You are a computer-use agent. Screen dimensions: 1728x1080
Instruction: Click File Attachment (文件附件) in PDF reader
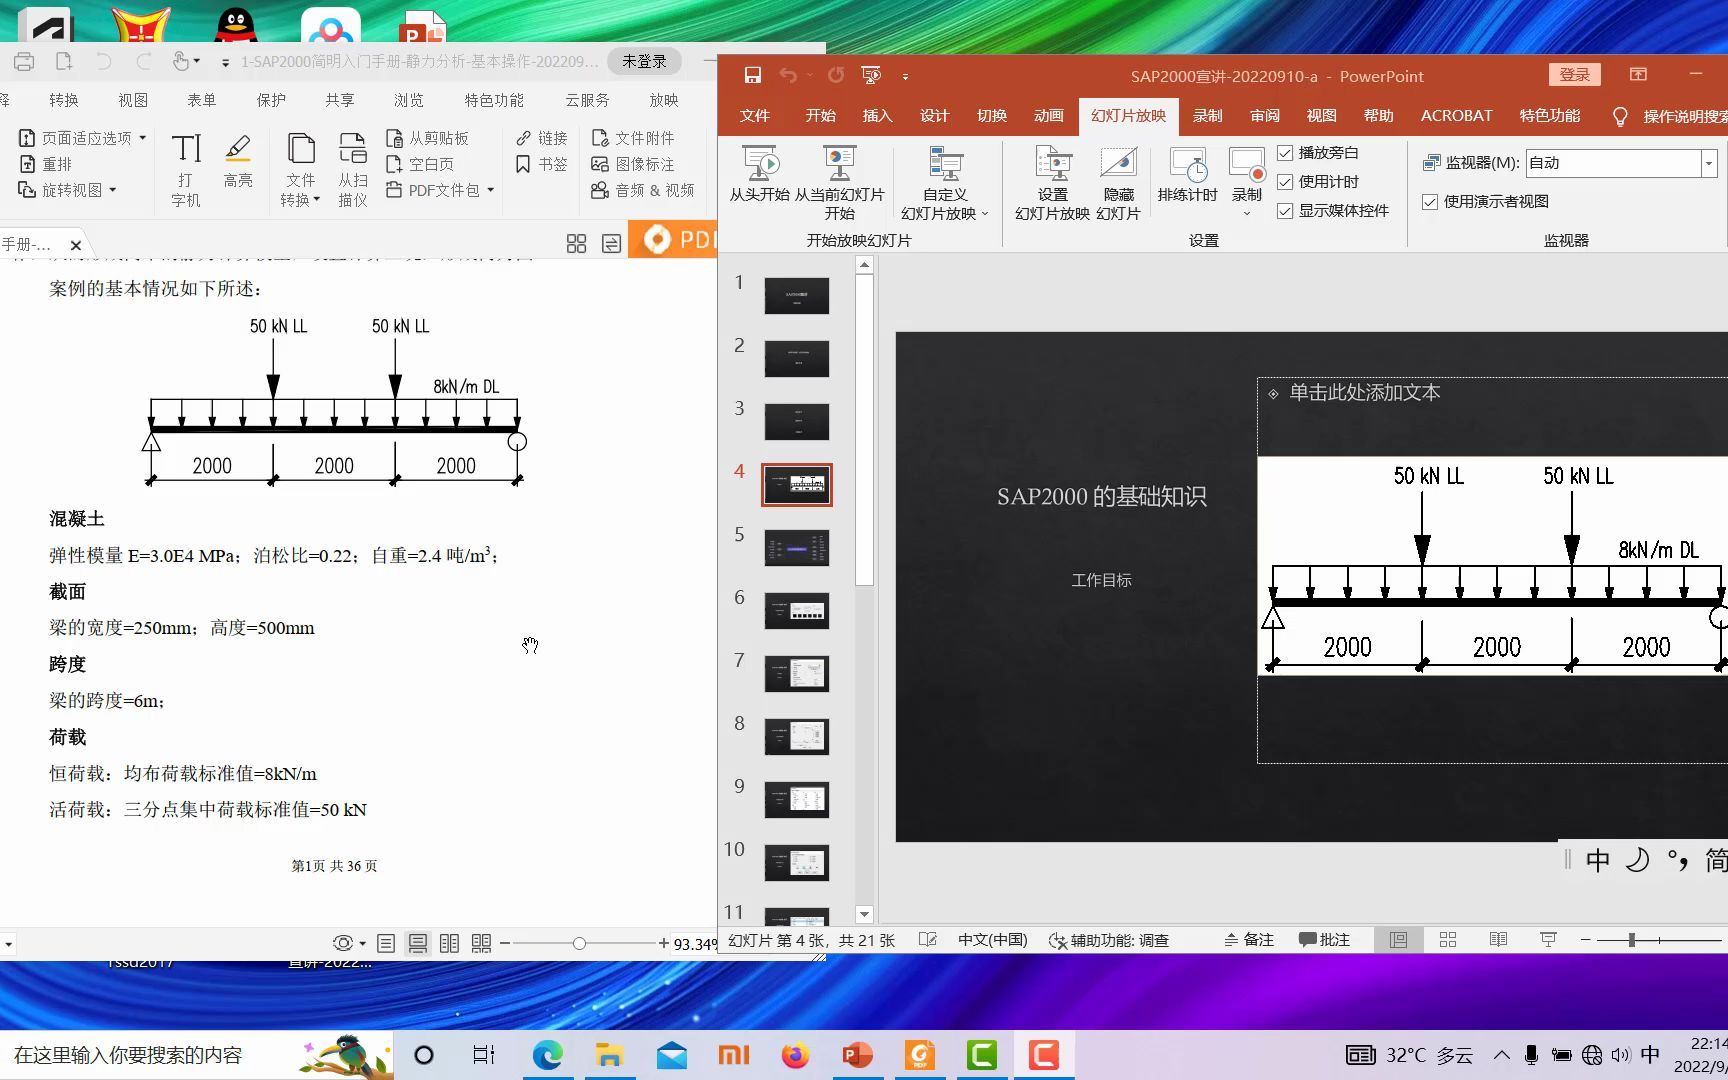click(x=632, y=138)
